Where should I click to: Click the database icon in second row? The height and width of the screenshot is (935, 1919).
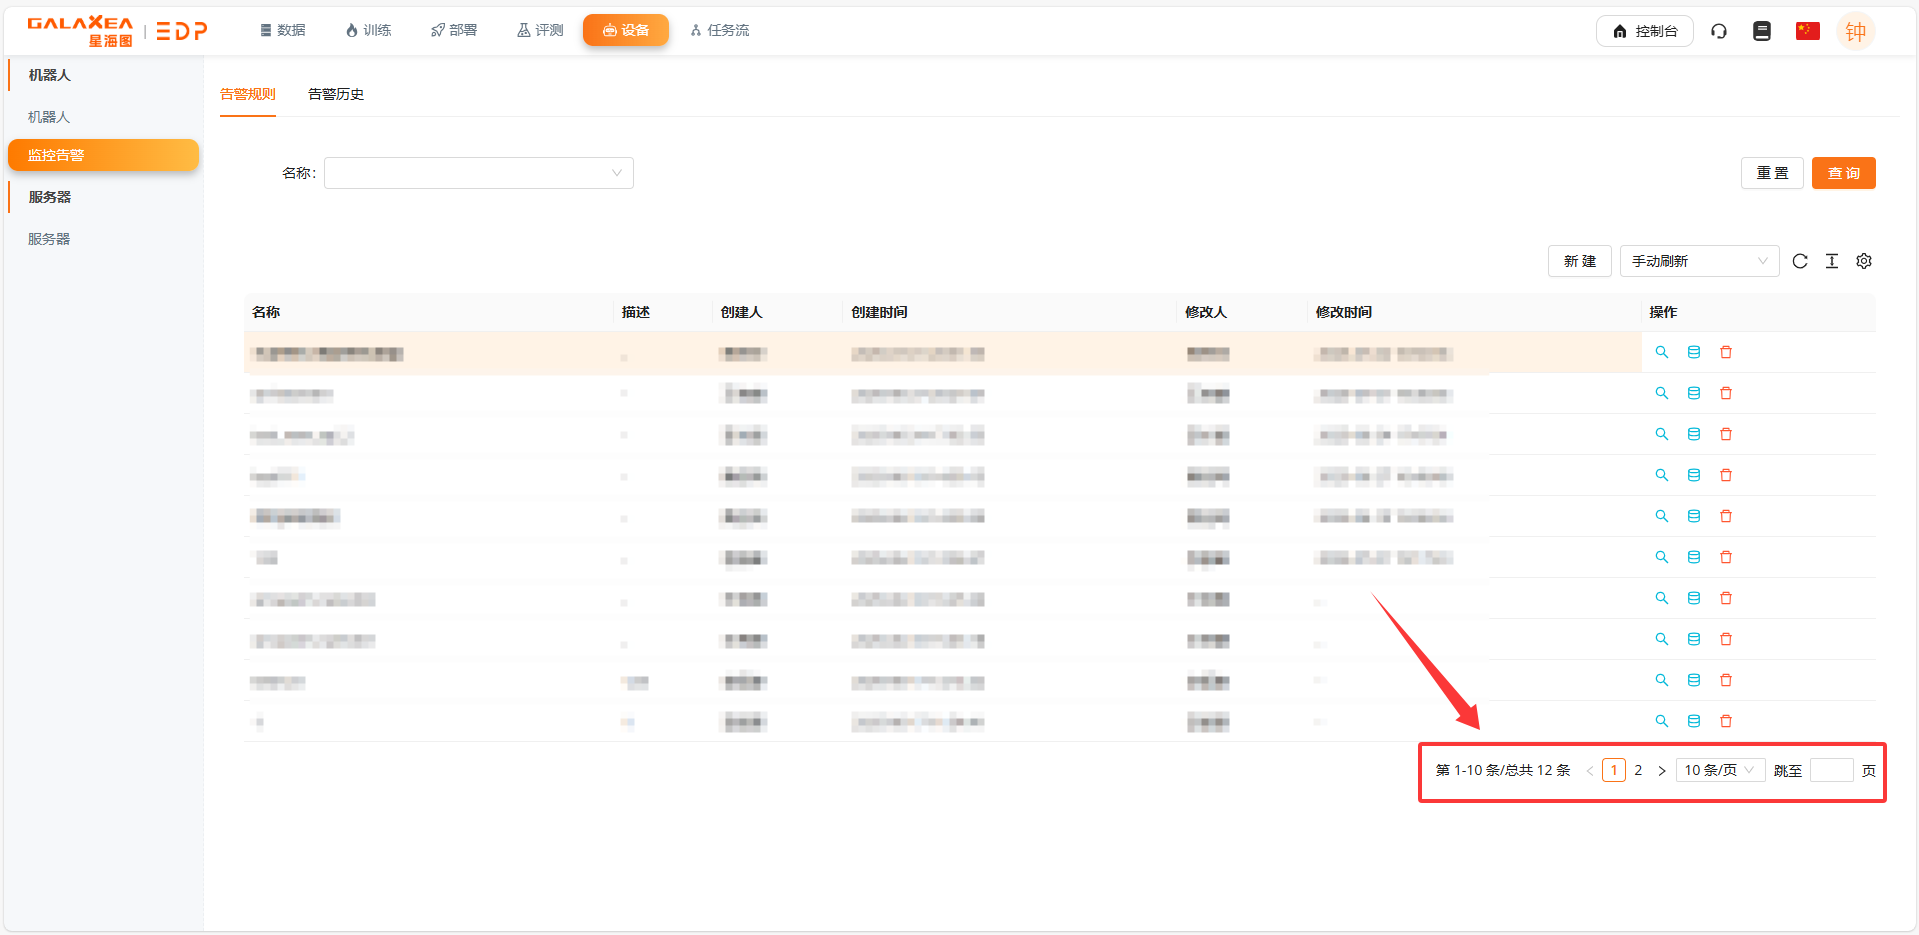[x=1693, y=393]
